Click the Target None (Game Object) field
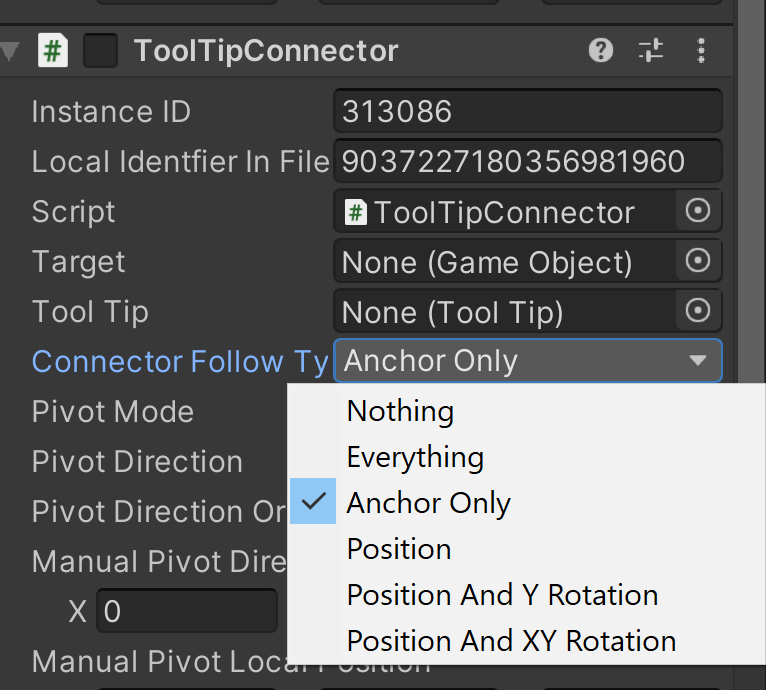The image size is (766, 690). 505,262
